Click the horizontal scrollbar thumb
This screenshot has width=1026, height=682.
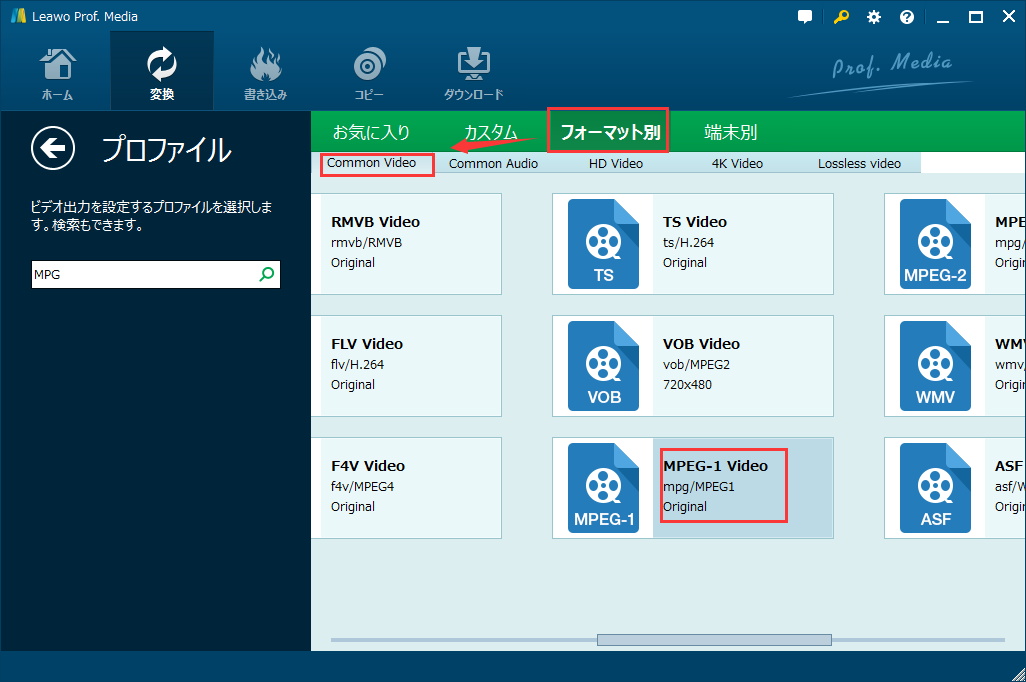pyautogui.click(x=714, y=640)
